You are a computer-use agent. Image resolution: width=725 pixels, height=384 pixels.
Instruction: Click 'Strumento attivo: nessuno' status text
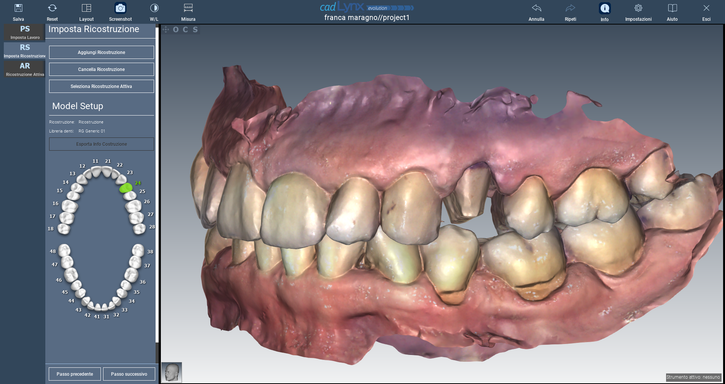click(x=693, y=377)
